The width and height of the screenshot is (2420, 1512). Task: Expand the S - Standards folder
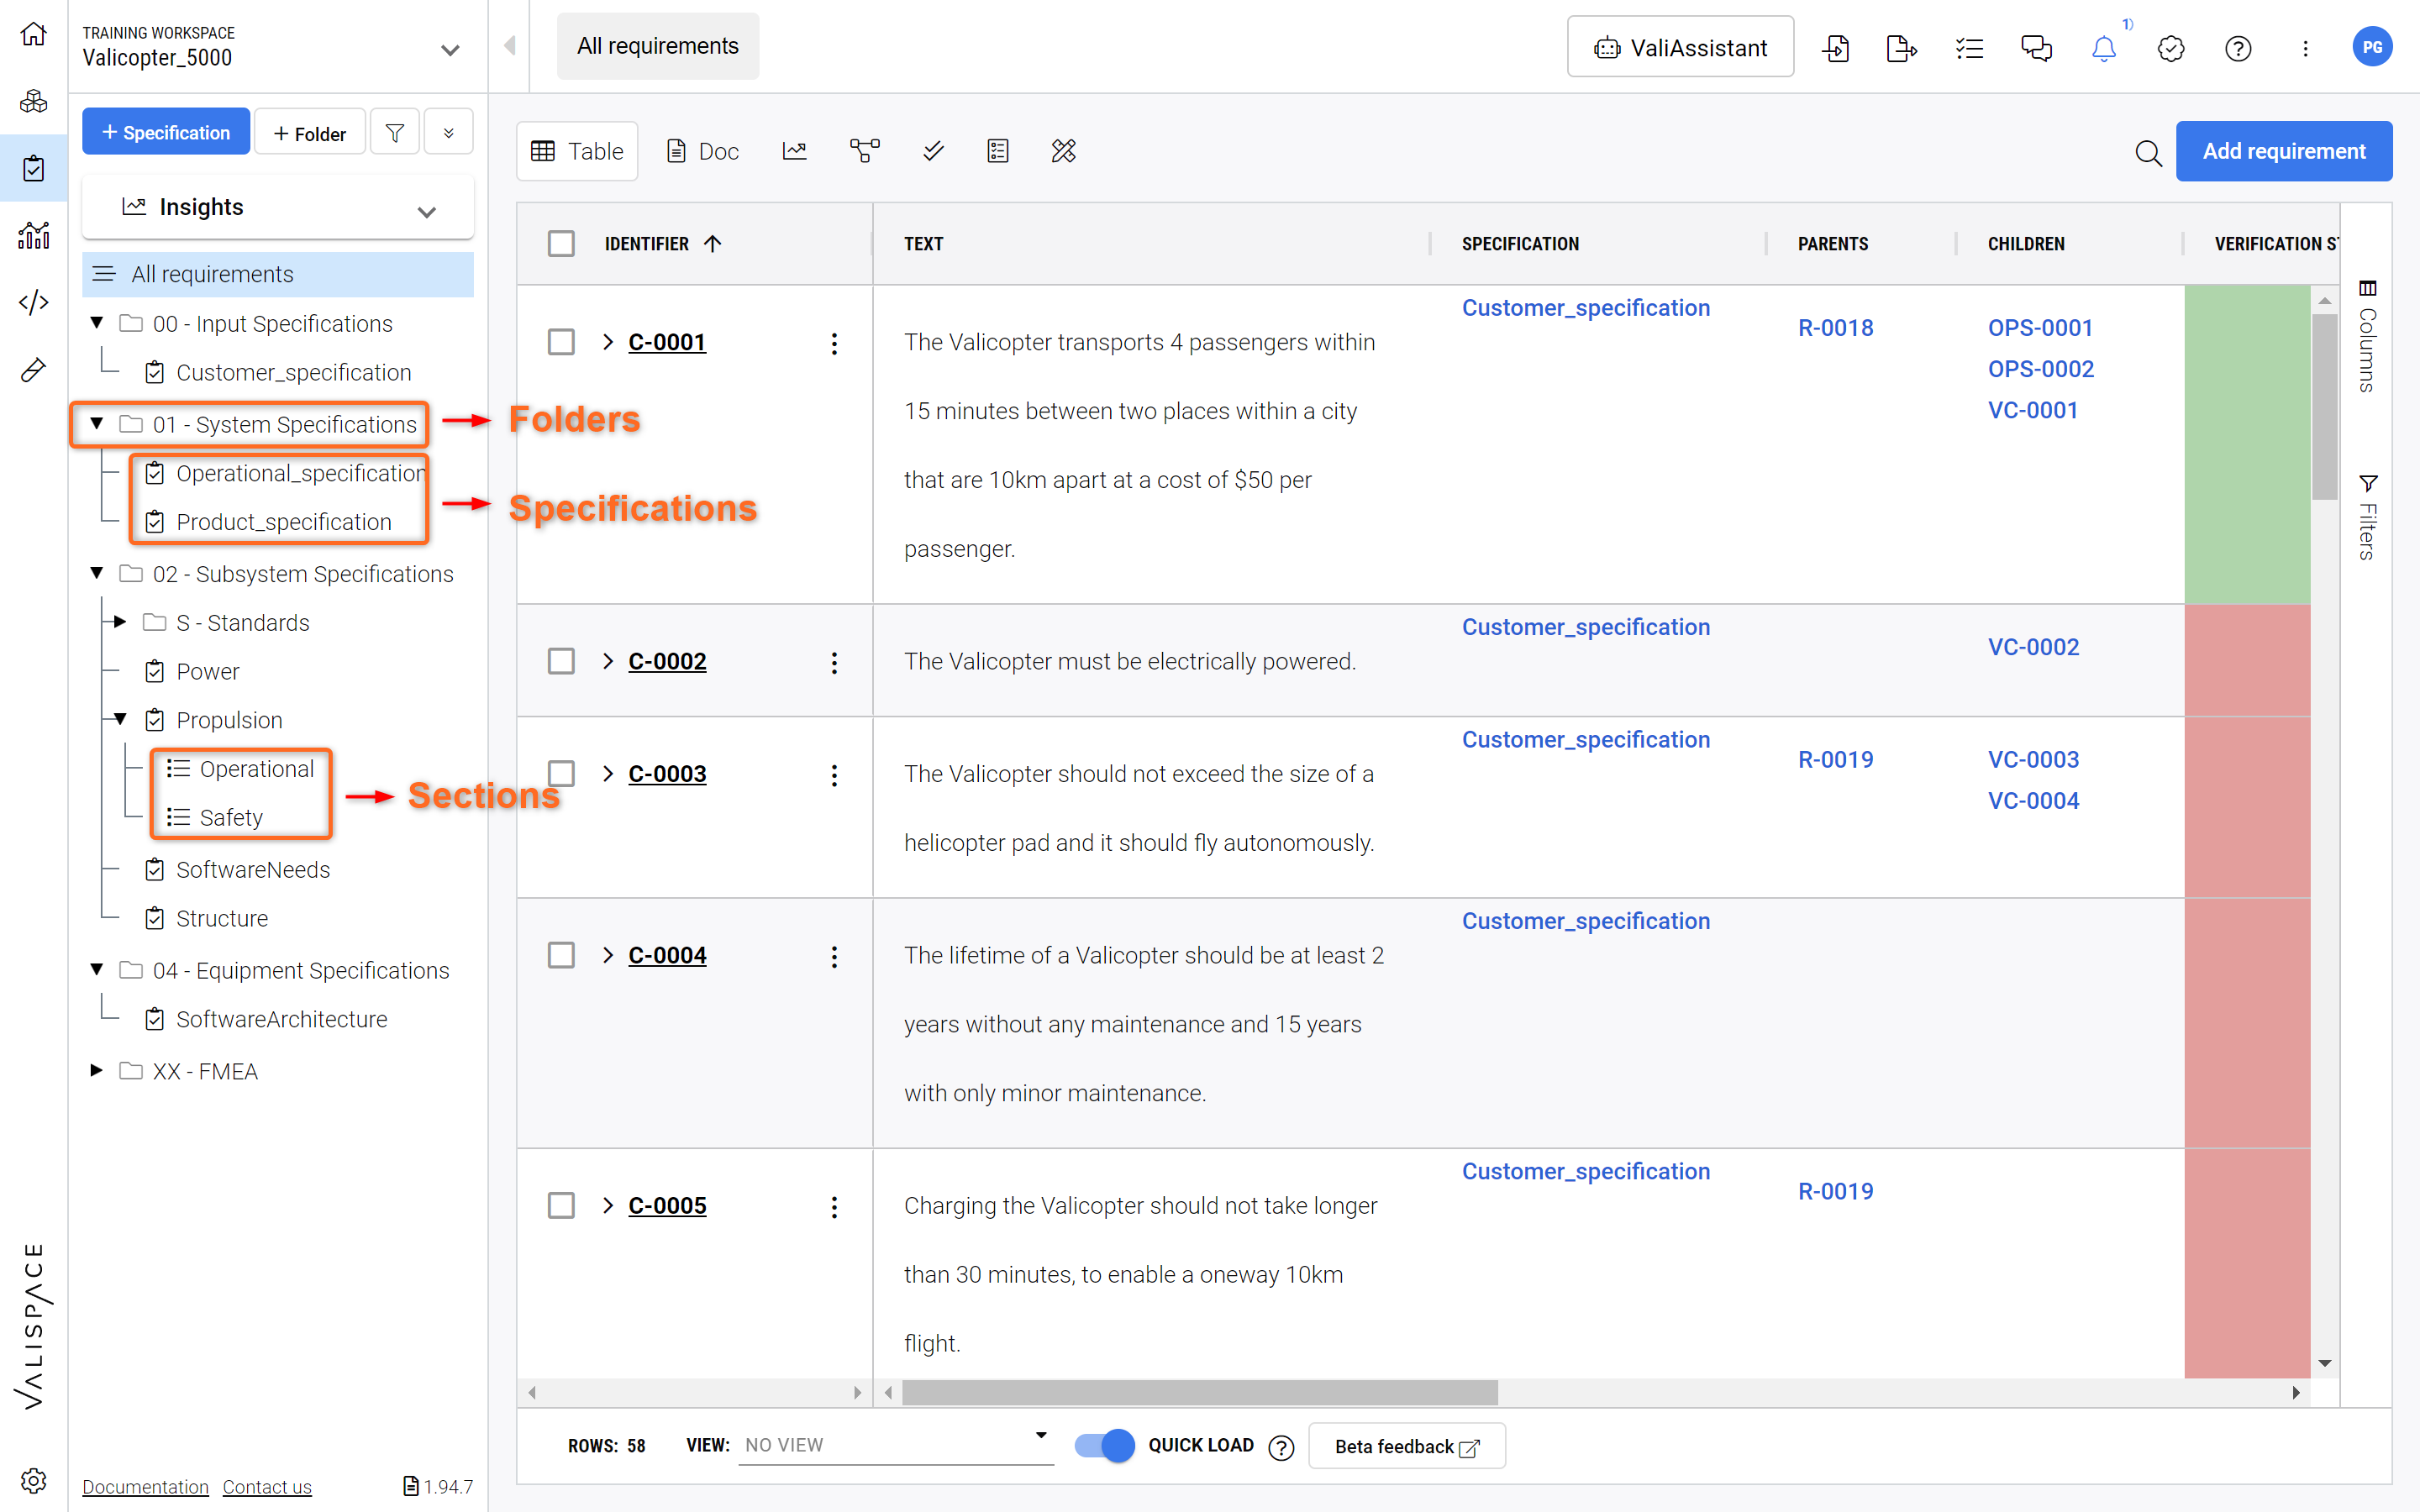click(120, 622)
